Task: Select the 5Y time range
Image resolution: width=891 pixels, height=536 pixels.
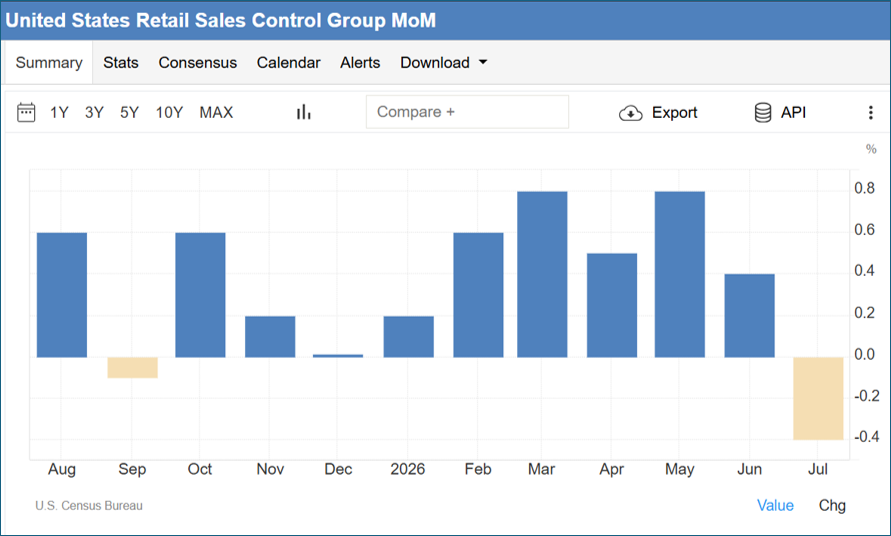Action: [x=130, y=113]
